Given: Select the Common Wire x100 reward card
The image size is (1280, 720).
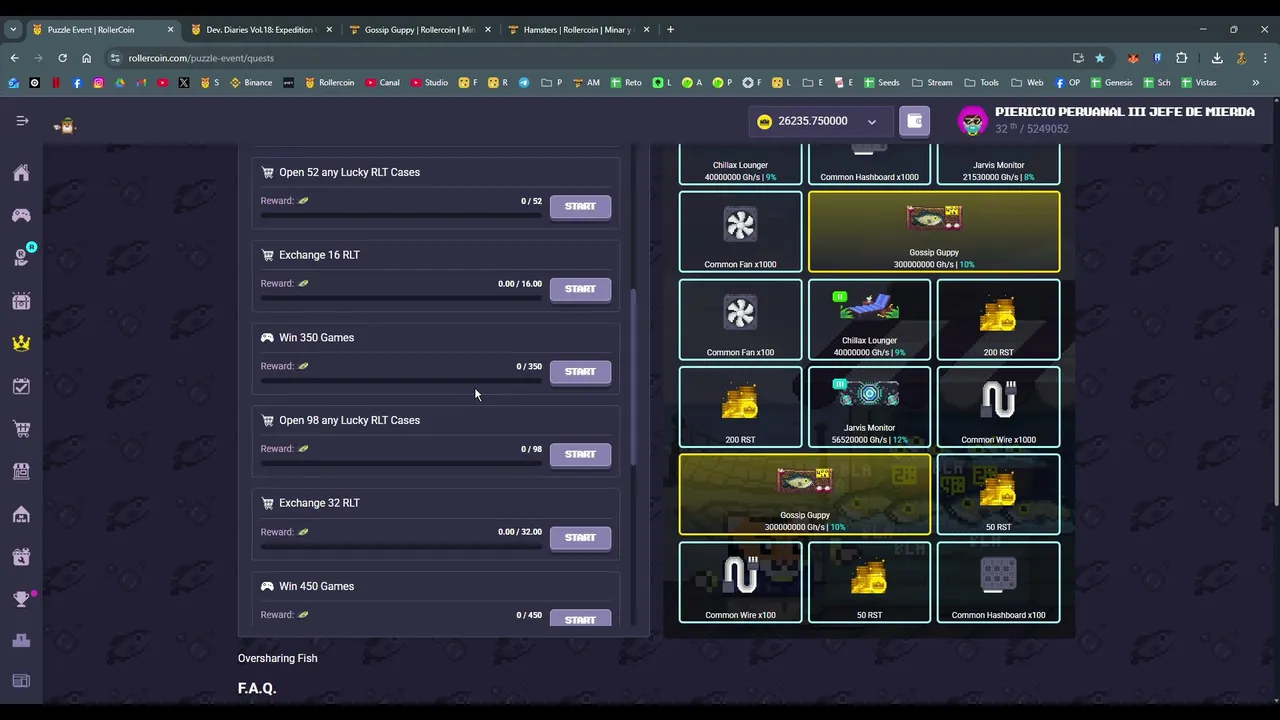Looking at the screenshot, I should [740, 582].
